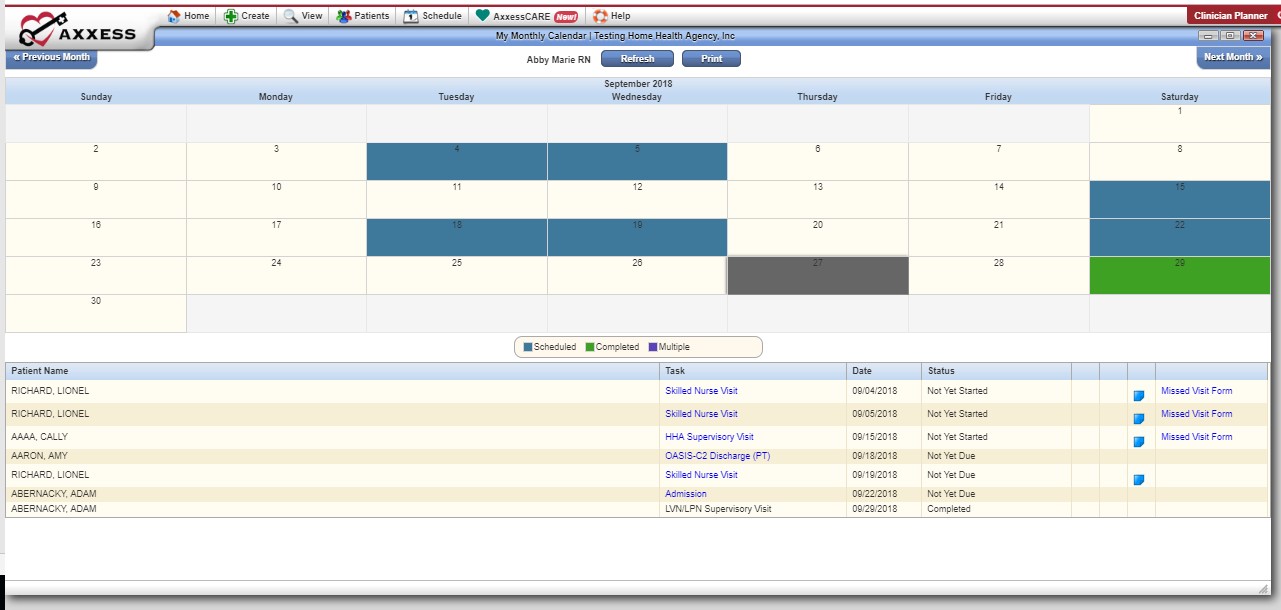This screenshot has width=1281, height=610.
Task: Click the blue note icon for 09/04/2018 visit
Action: 1138,396
